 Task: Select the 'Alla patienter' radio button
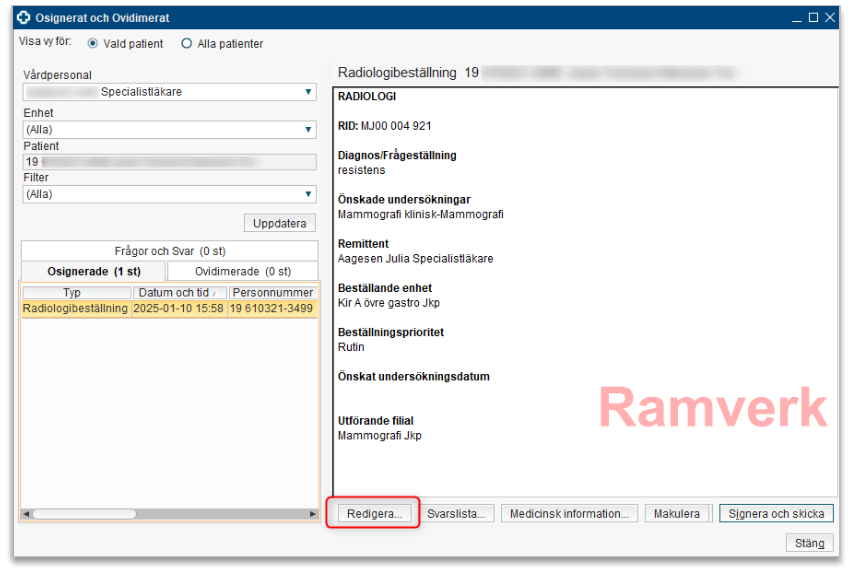(x=186, y=44)
